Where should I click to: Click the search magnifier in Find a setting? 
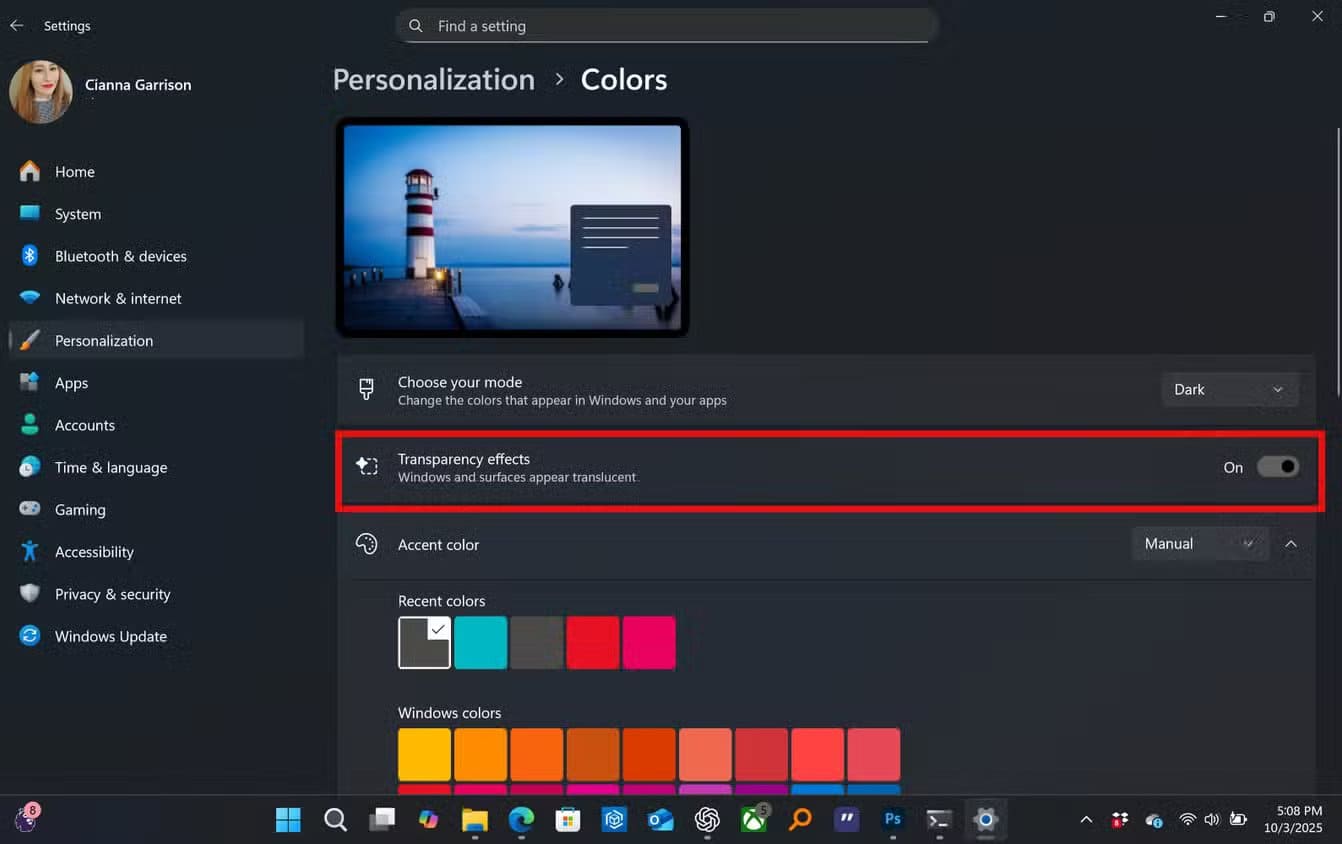click(416, 26)
